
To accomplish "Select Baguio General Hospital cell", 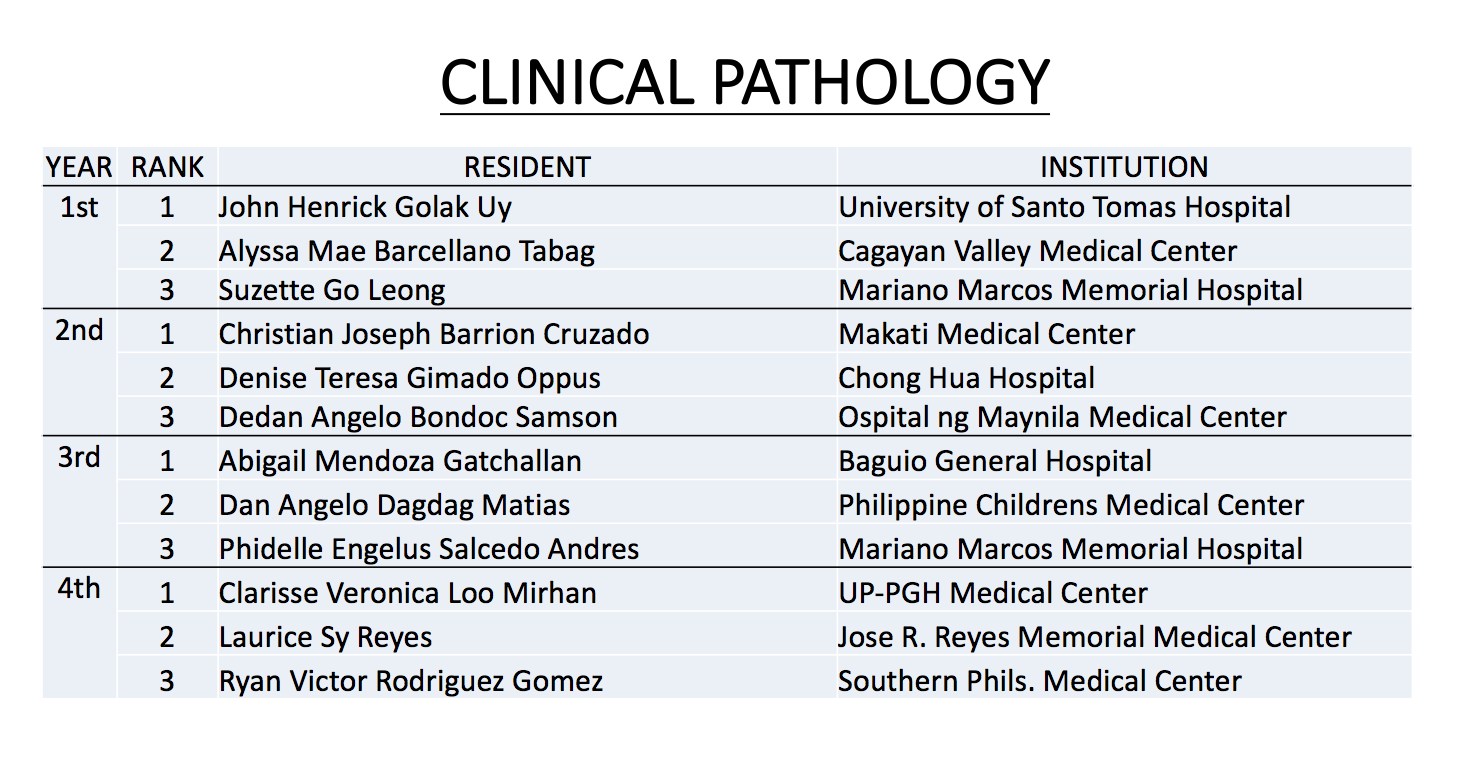I will point(995,461).
